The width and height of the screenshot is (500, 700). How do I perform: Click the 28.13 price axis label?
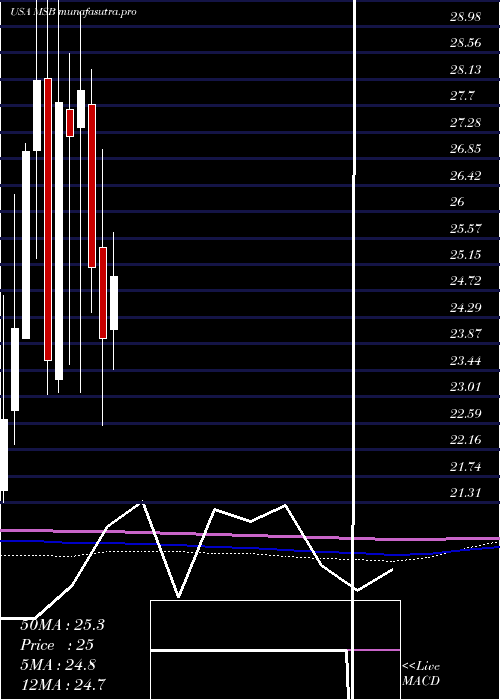pyautogui.click(x=465, y=70)
